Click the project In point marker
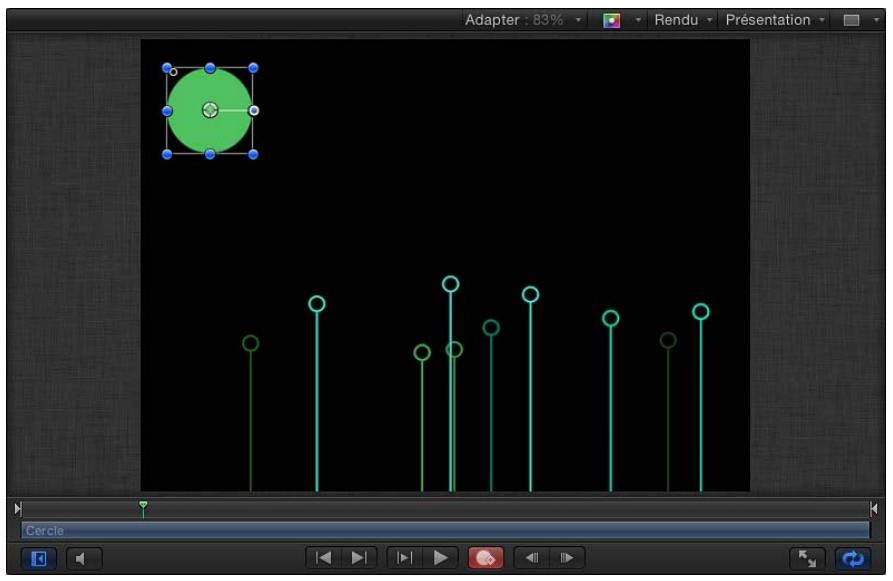Image resolution: width=893 pixels, height=581 pixels. pyautogui.click(x=18, y=508)
